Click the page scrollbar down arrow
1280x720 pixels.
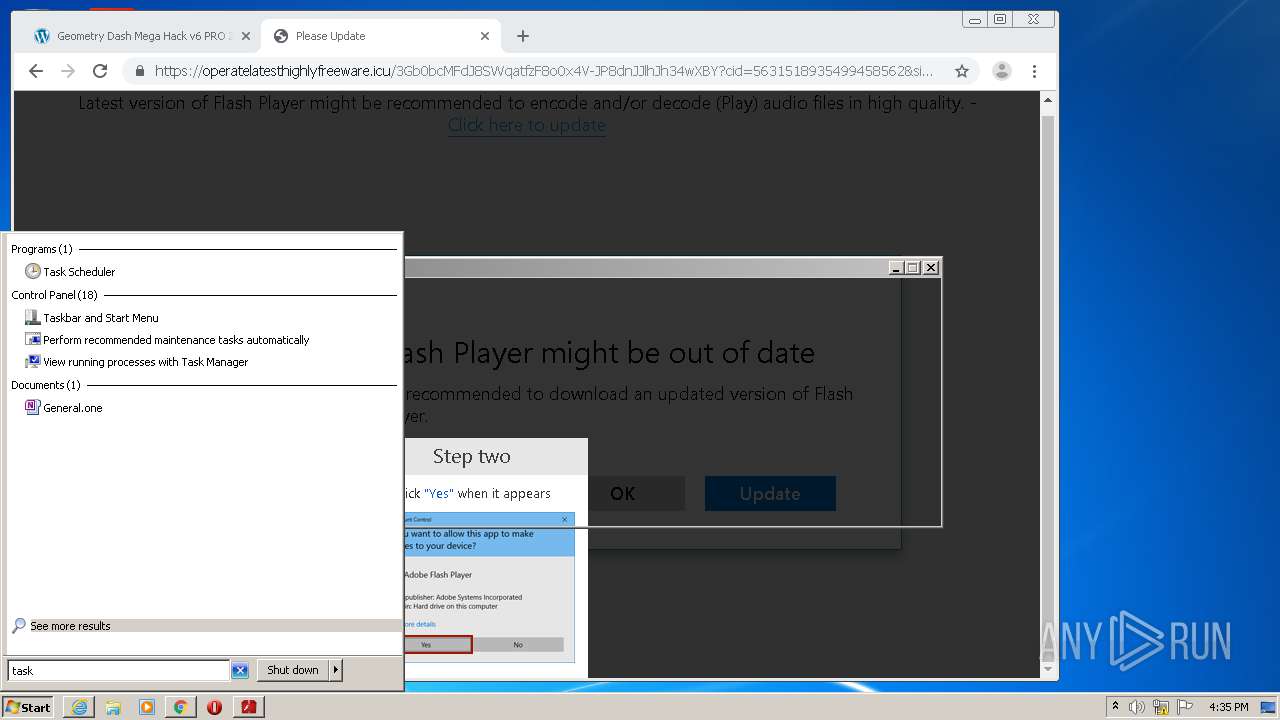[1048, 670]
